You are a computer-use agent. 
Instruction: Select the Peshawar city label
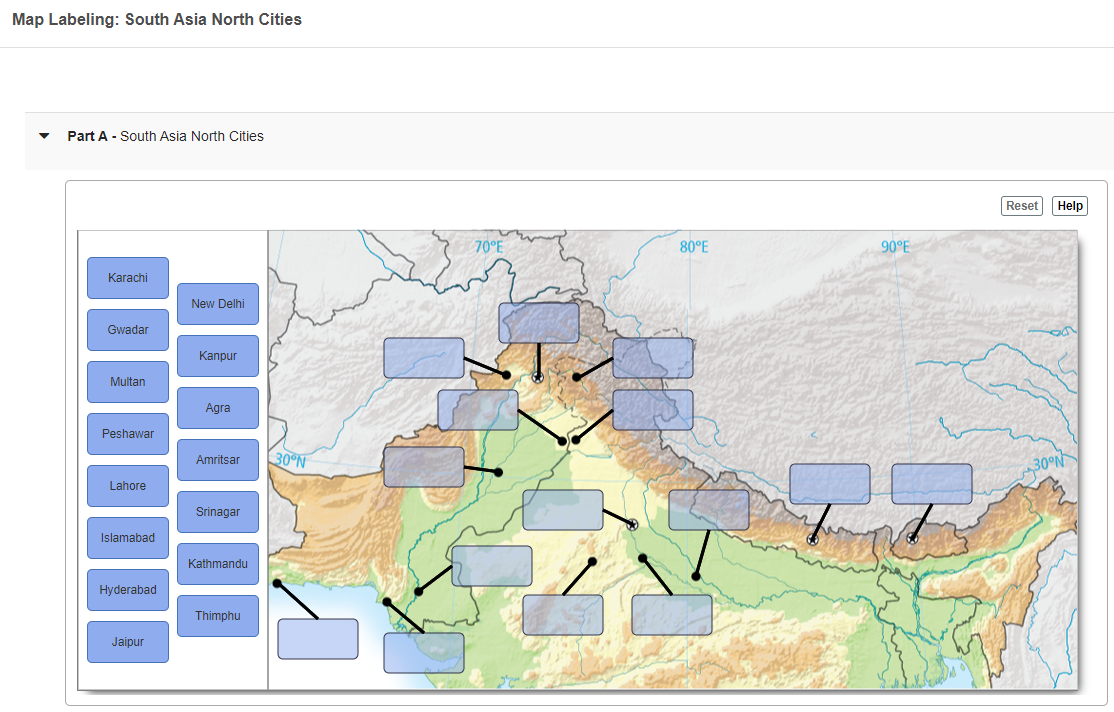(x=127, y=433)
